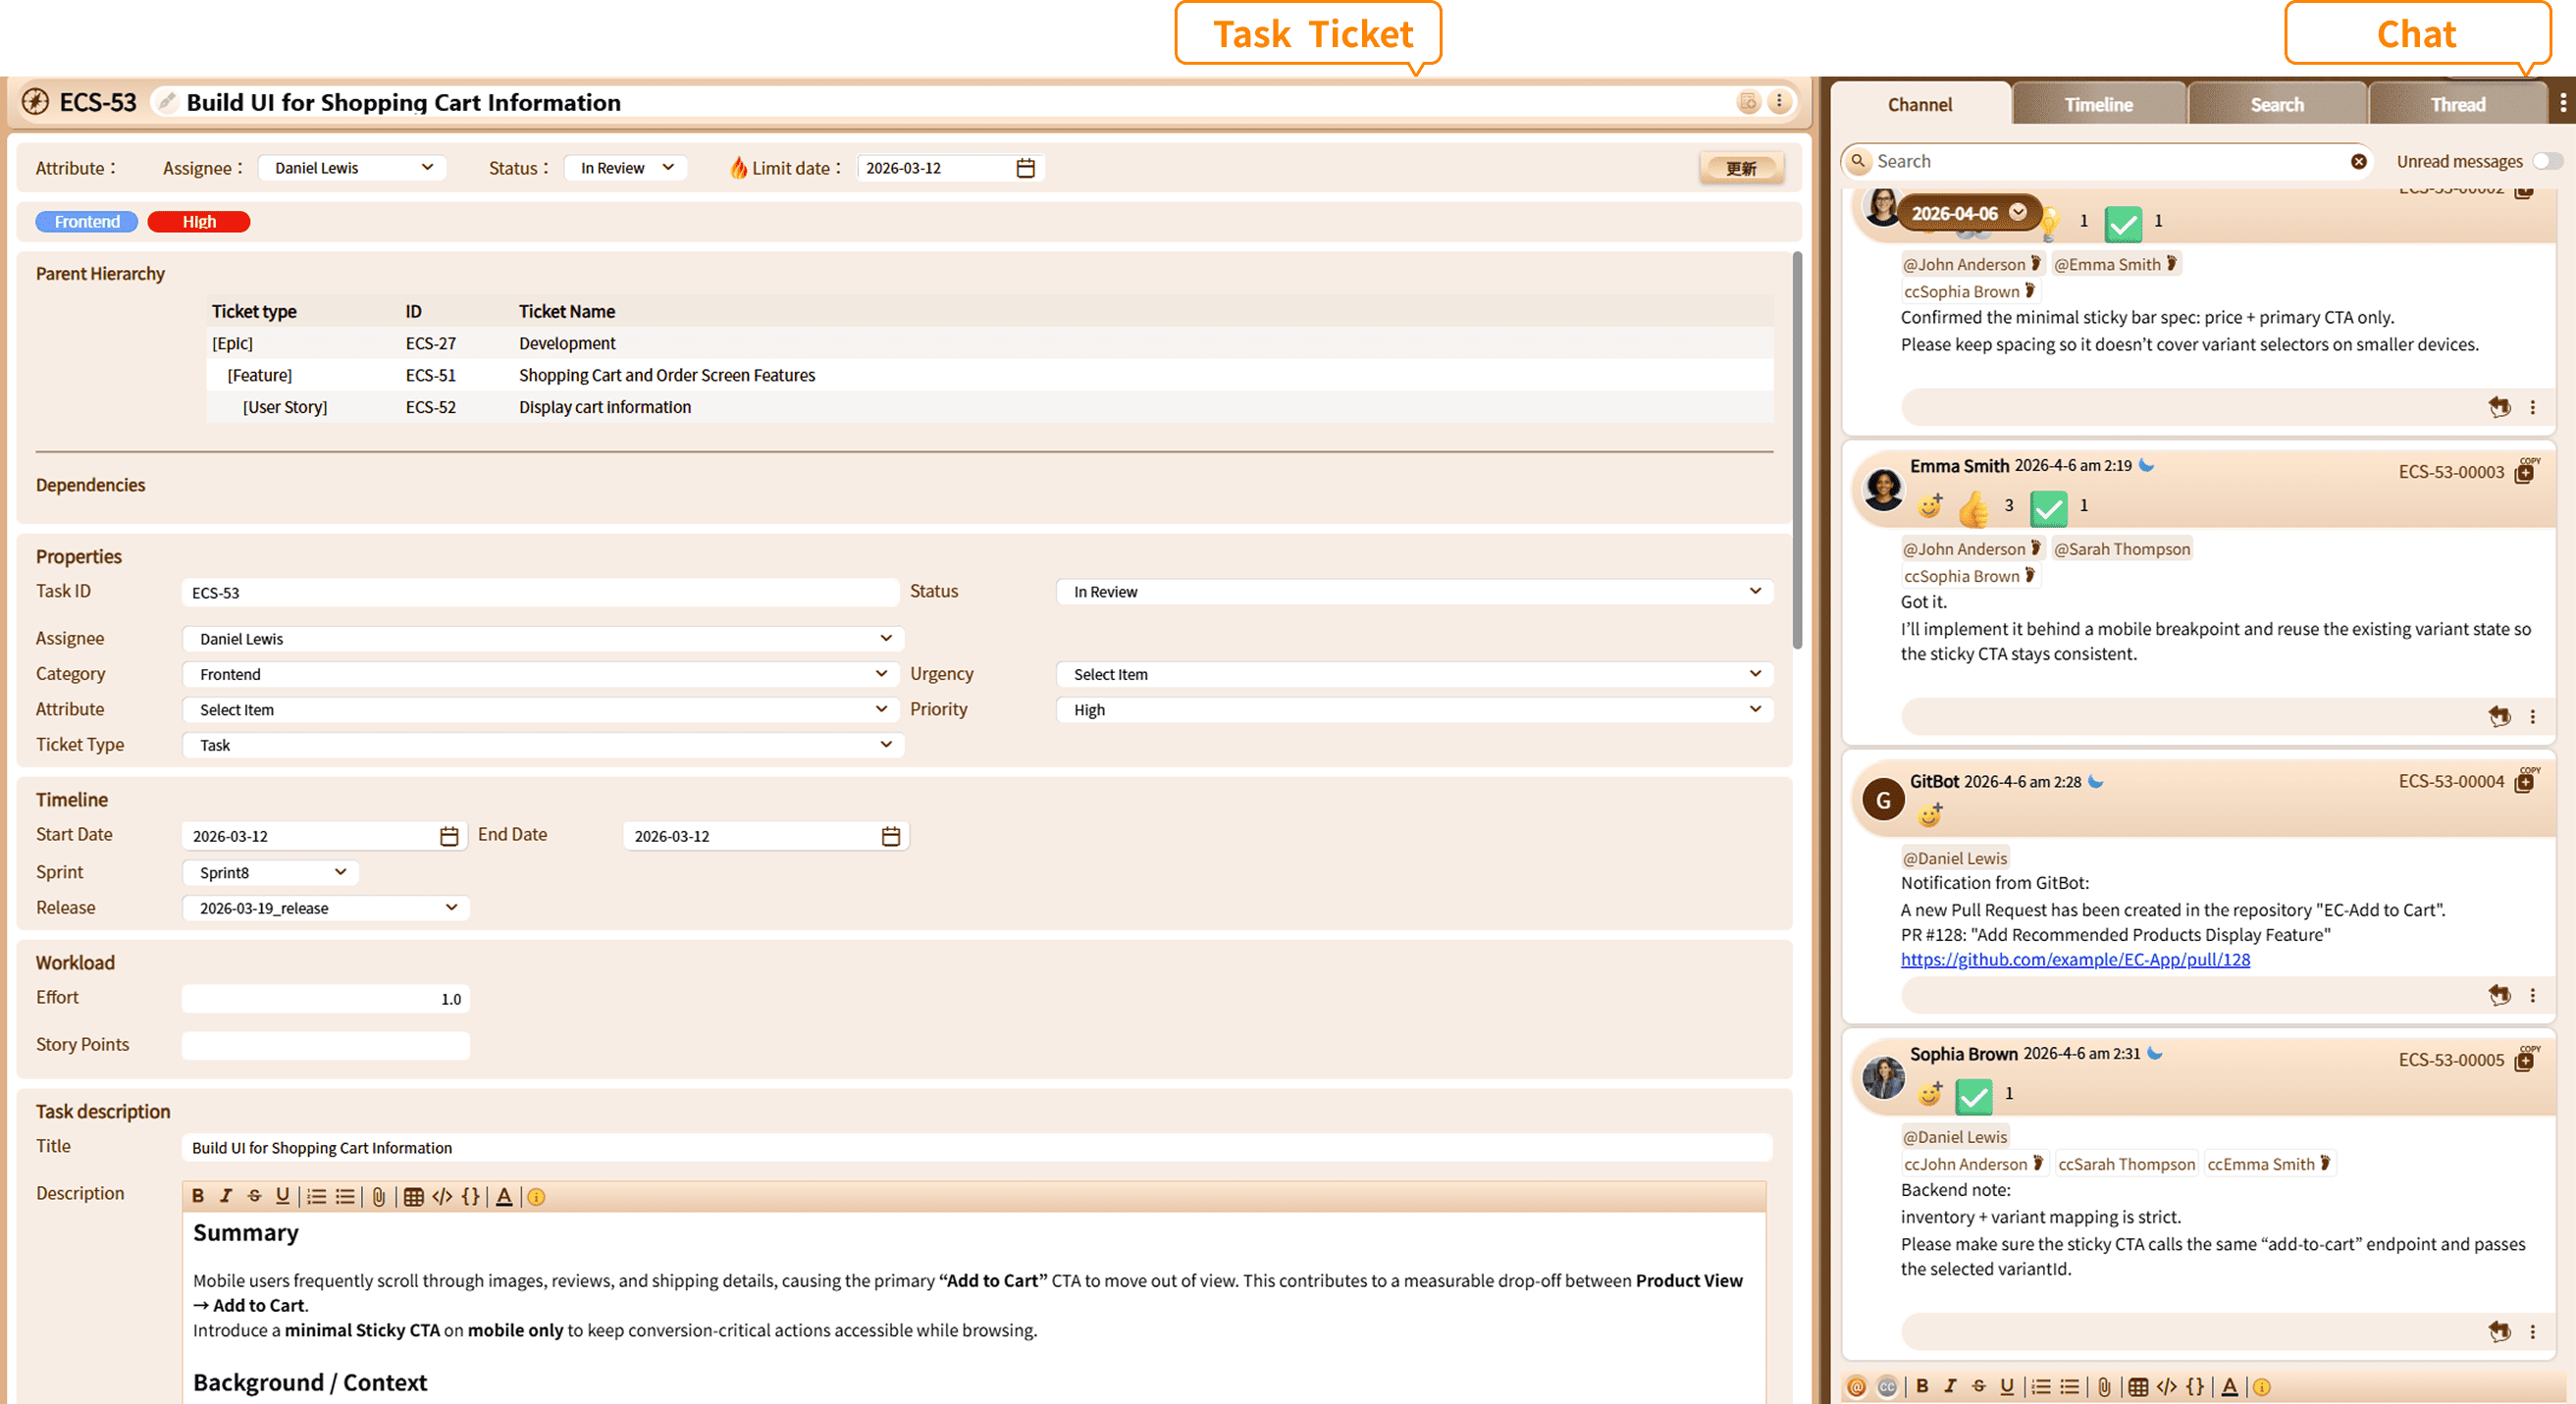The width and height of the screenshot is (2576, 1404).
Task: Click the attachment paperclip in description toolbar
Action: pyautogui.click(x=379, y=1197)
